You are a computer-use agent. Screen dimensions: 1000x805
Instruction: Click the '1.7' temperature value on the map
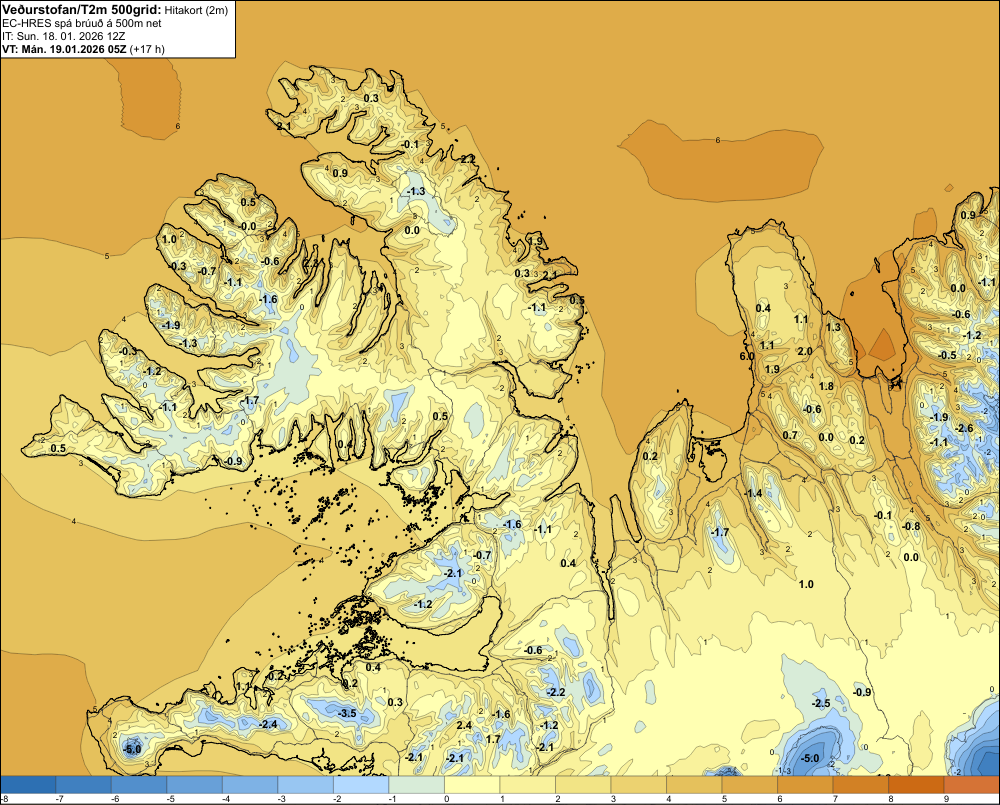tap(493, 739)
